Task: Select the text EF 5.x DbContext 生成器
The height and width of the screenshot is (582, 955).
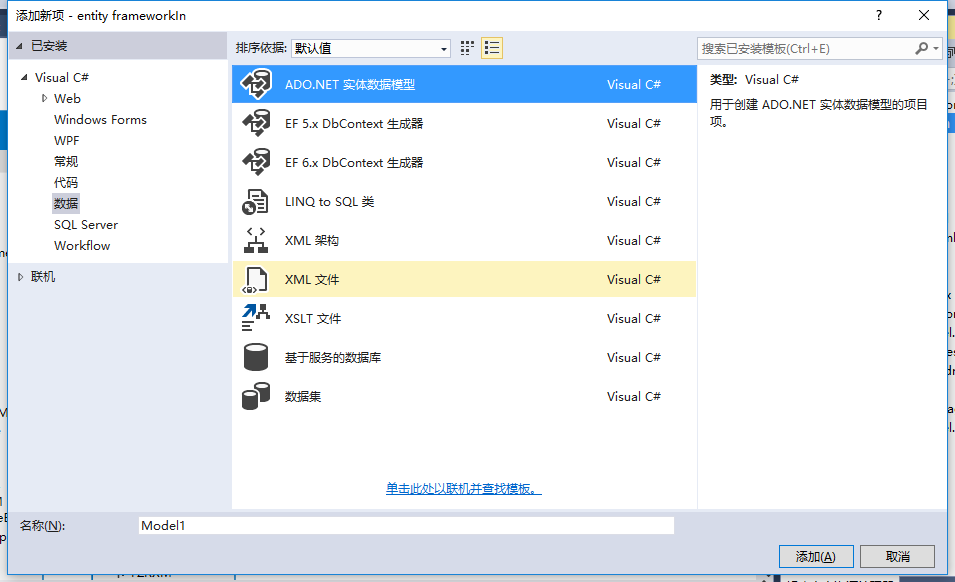Action: [354, 124]
